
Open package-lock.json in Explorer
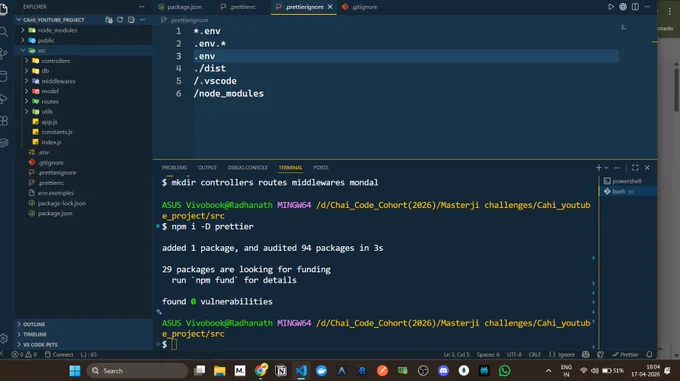(83, 203)
